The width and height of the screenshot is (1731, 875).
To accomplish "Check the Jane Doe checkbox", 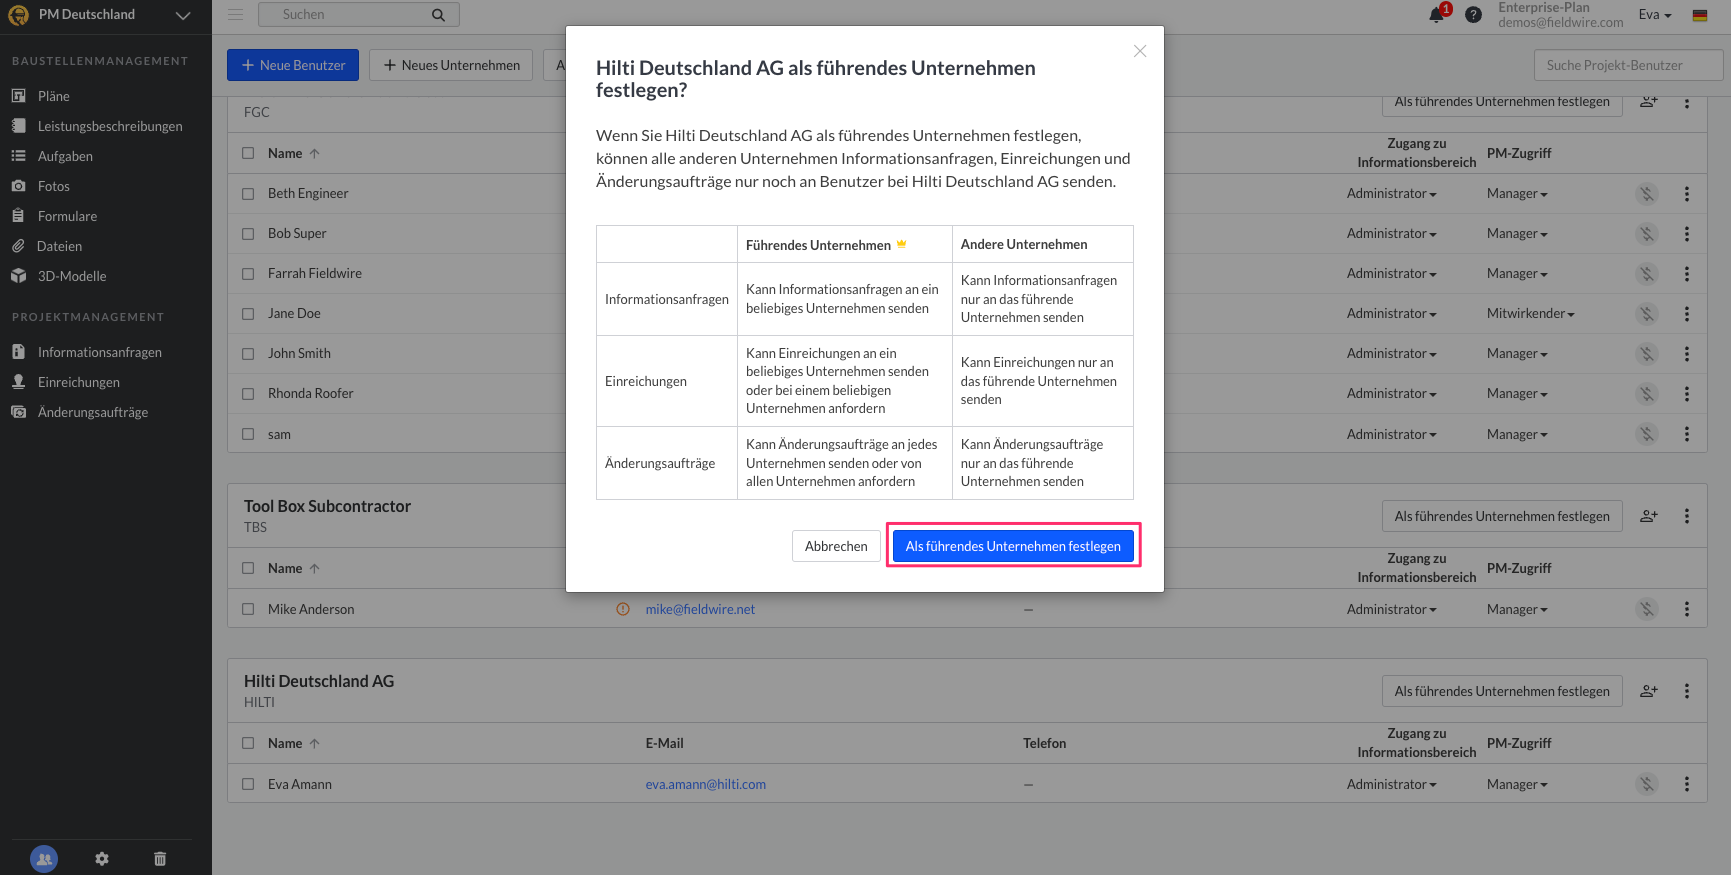I will coord(248,314).
